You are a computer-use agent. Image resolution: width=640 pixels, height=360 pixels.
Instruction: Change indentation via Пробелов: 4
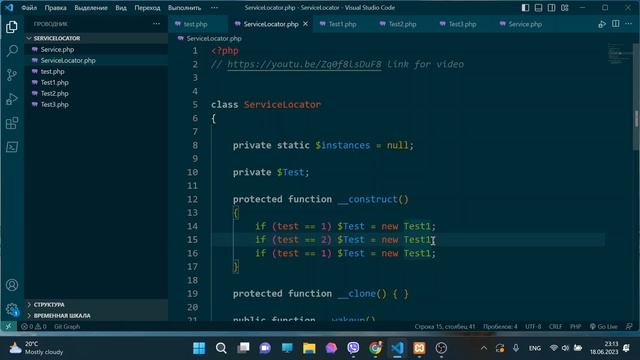pos(500,327)
